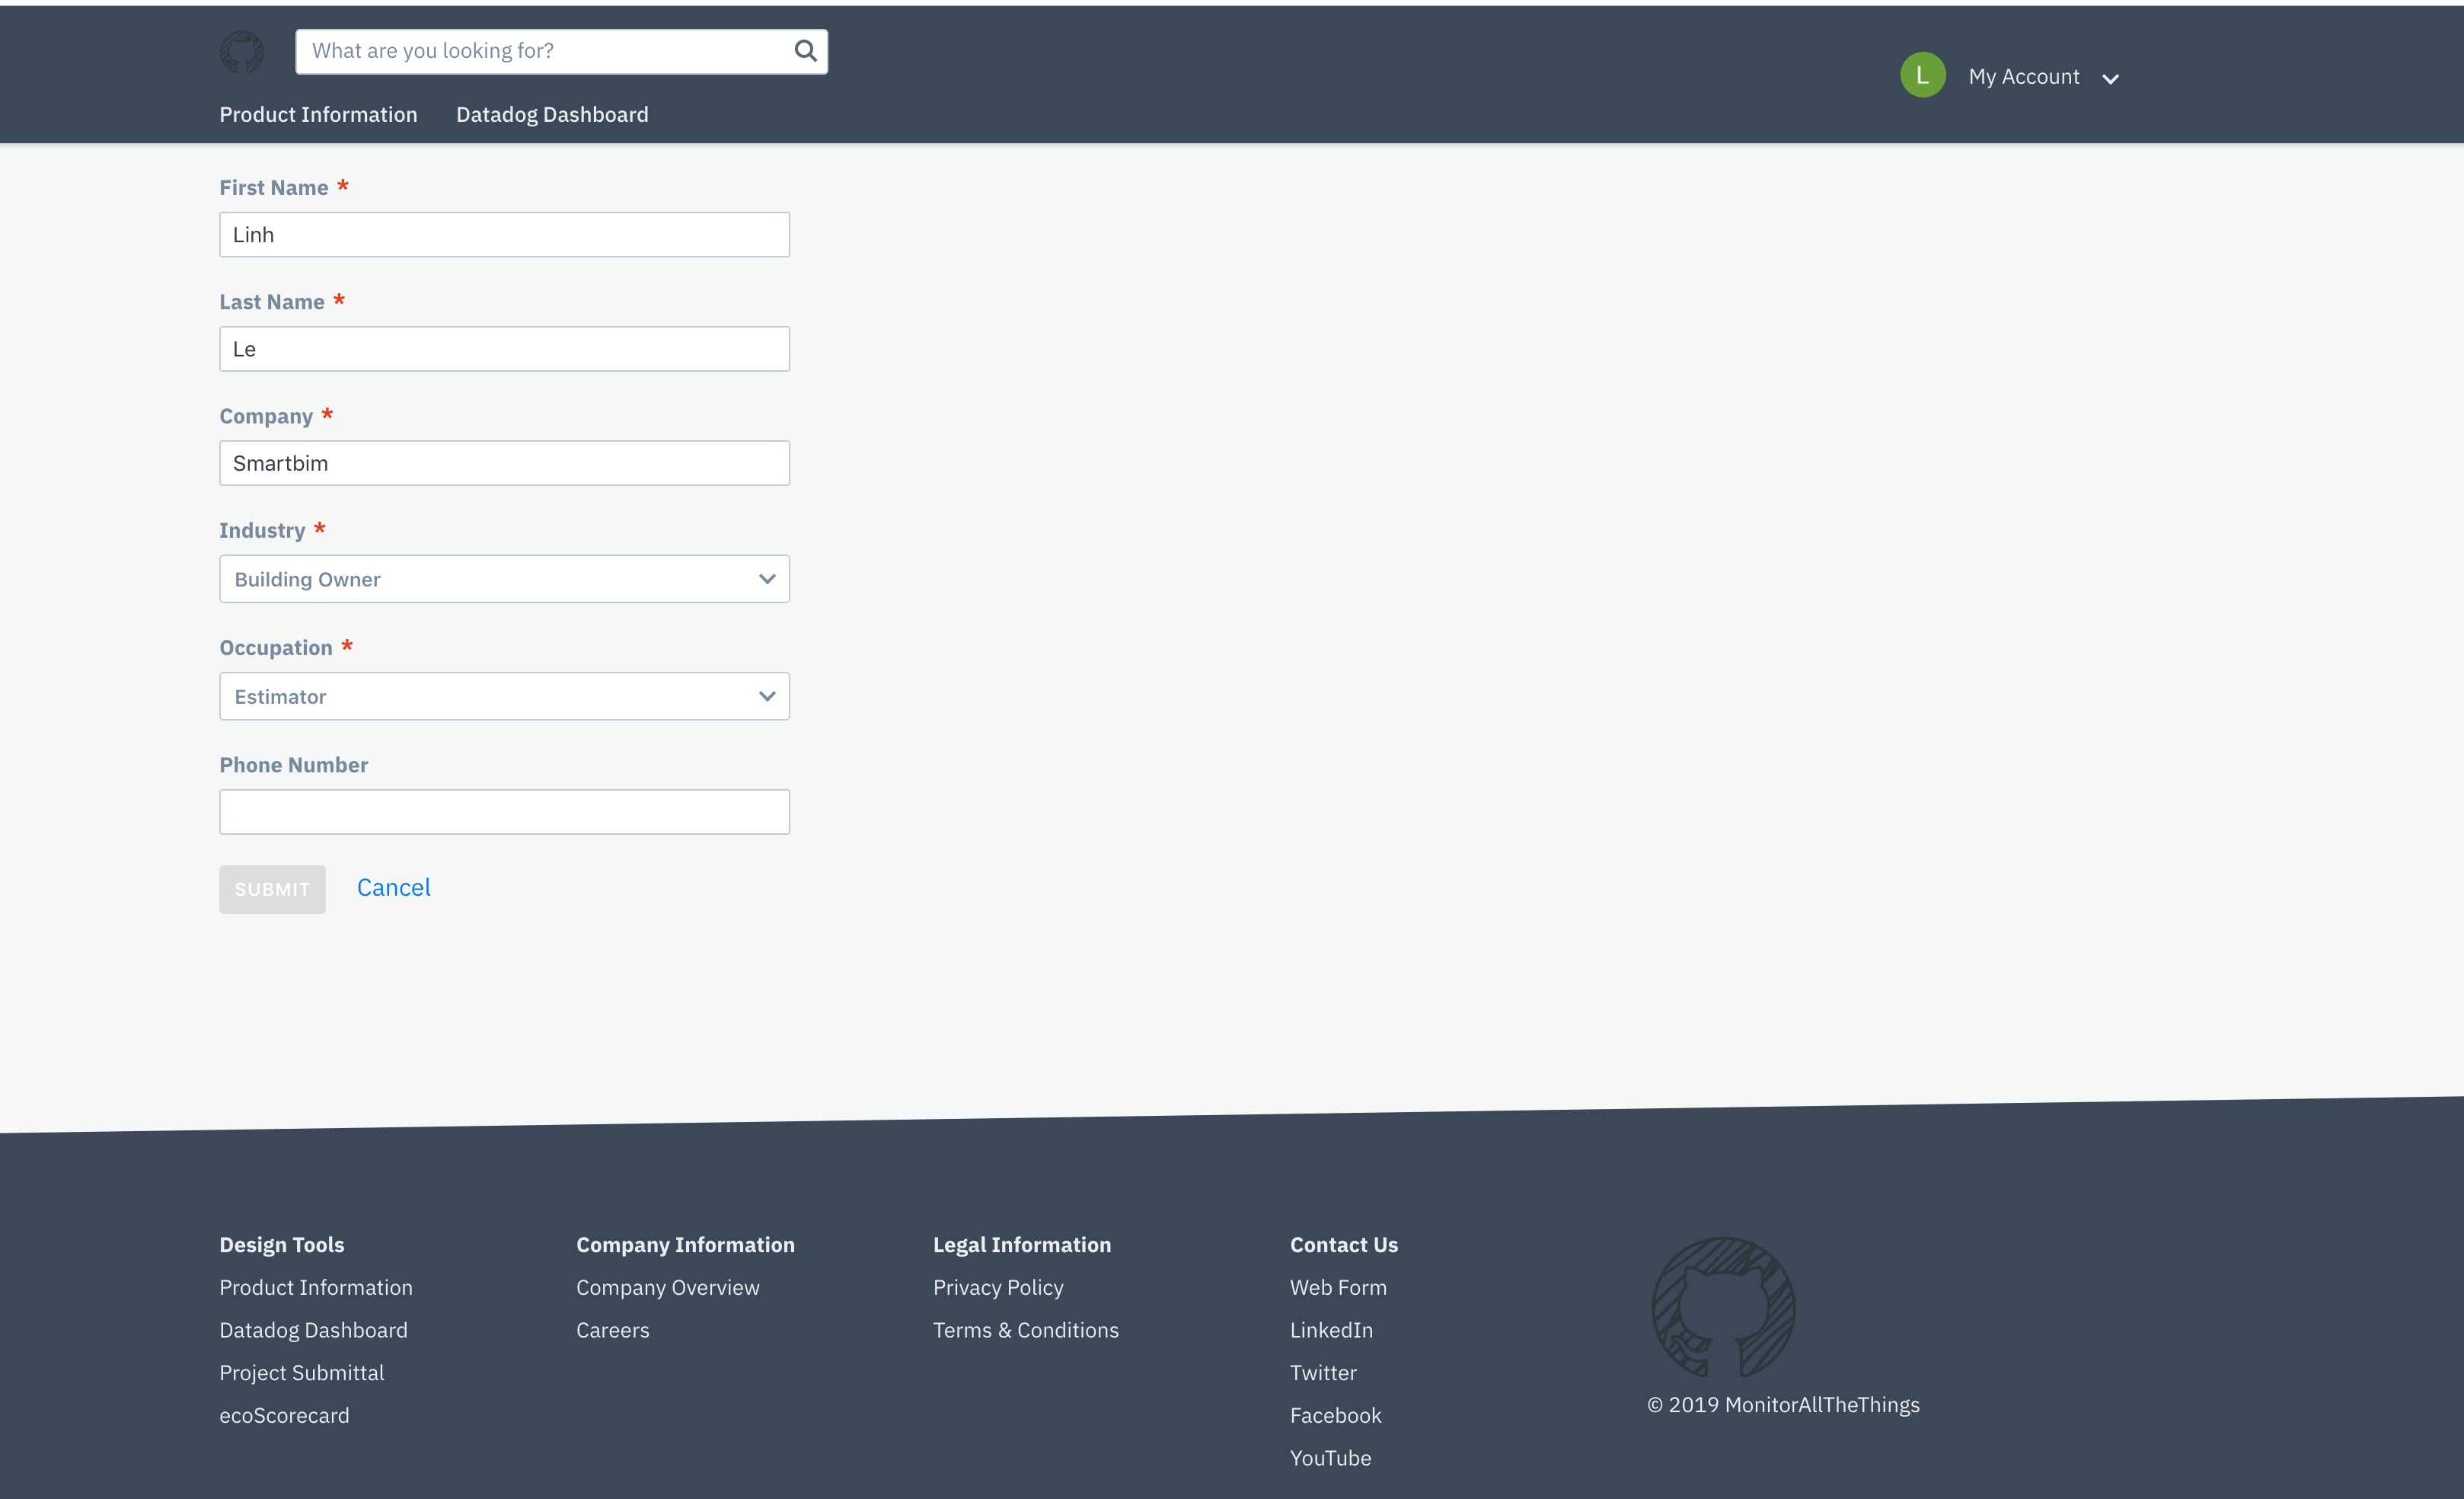Open Datadog Dashboard in top navigation

click(552, 114)
